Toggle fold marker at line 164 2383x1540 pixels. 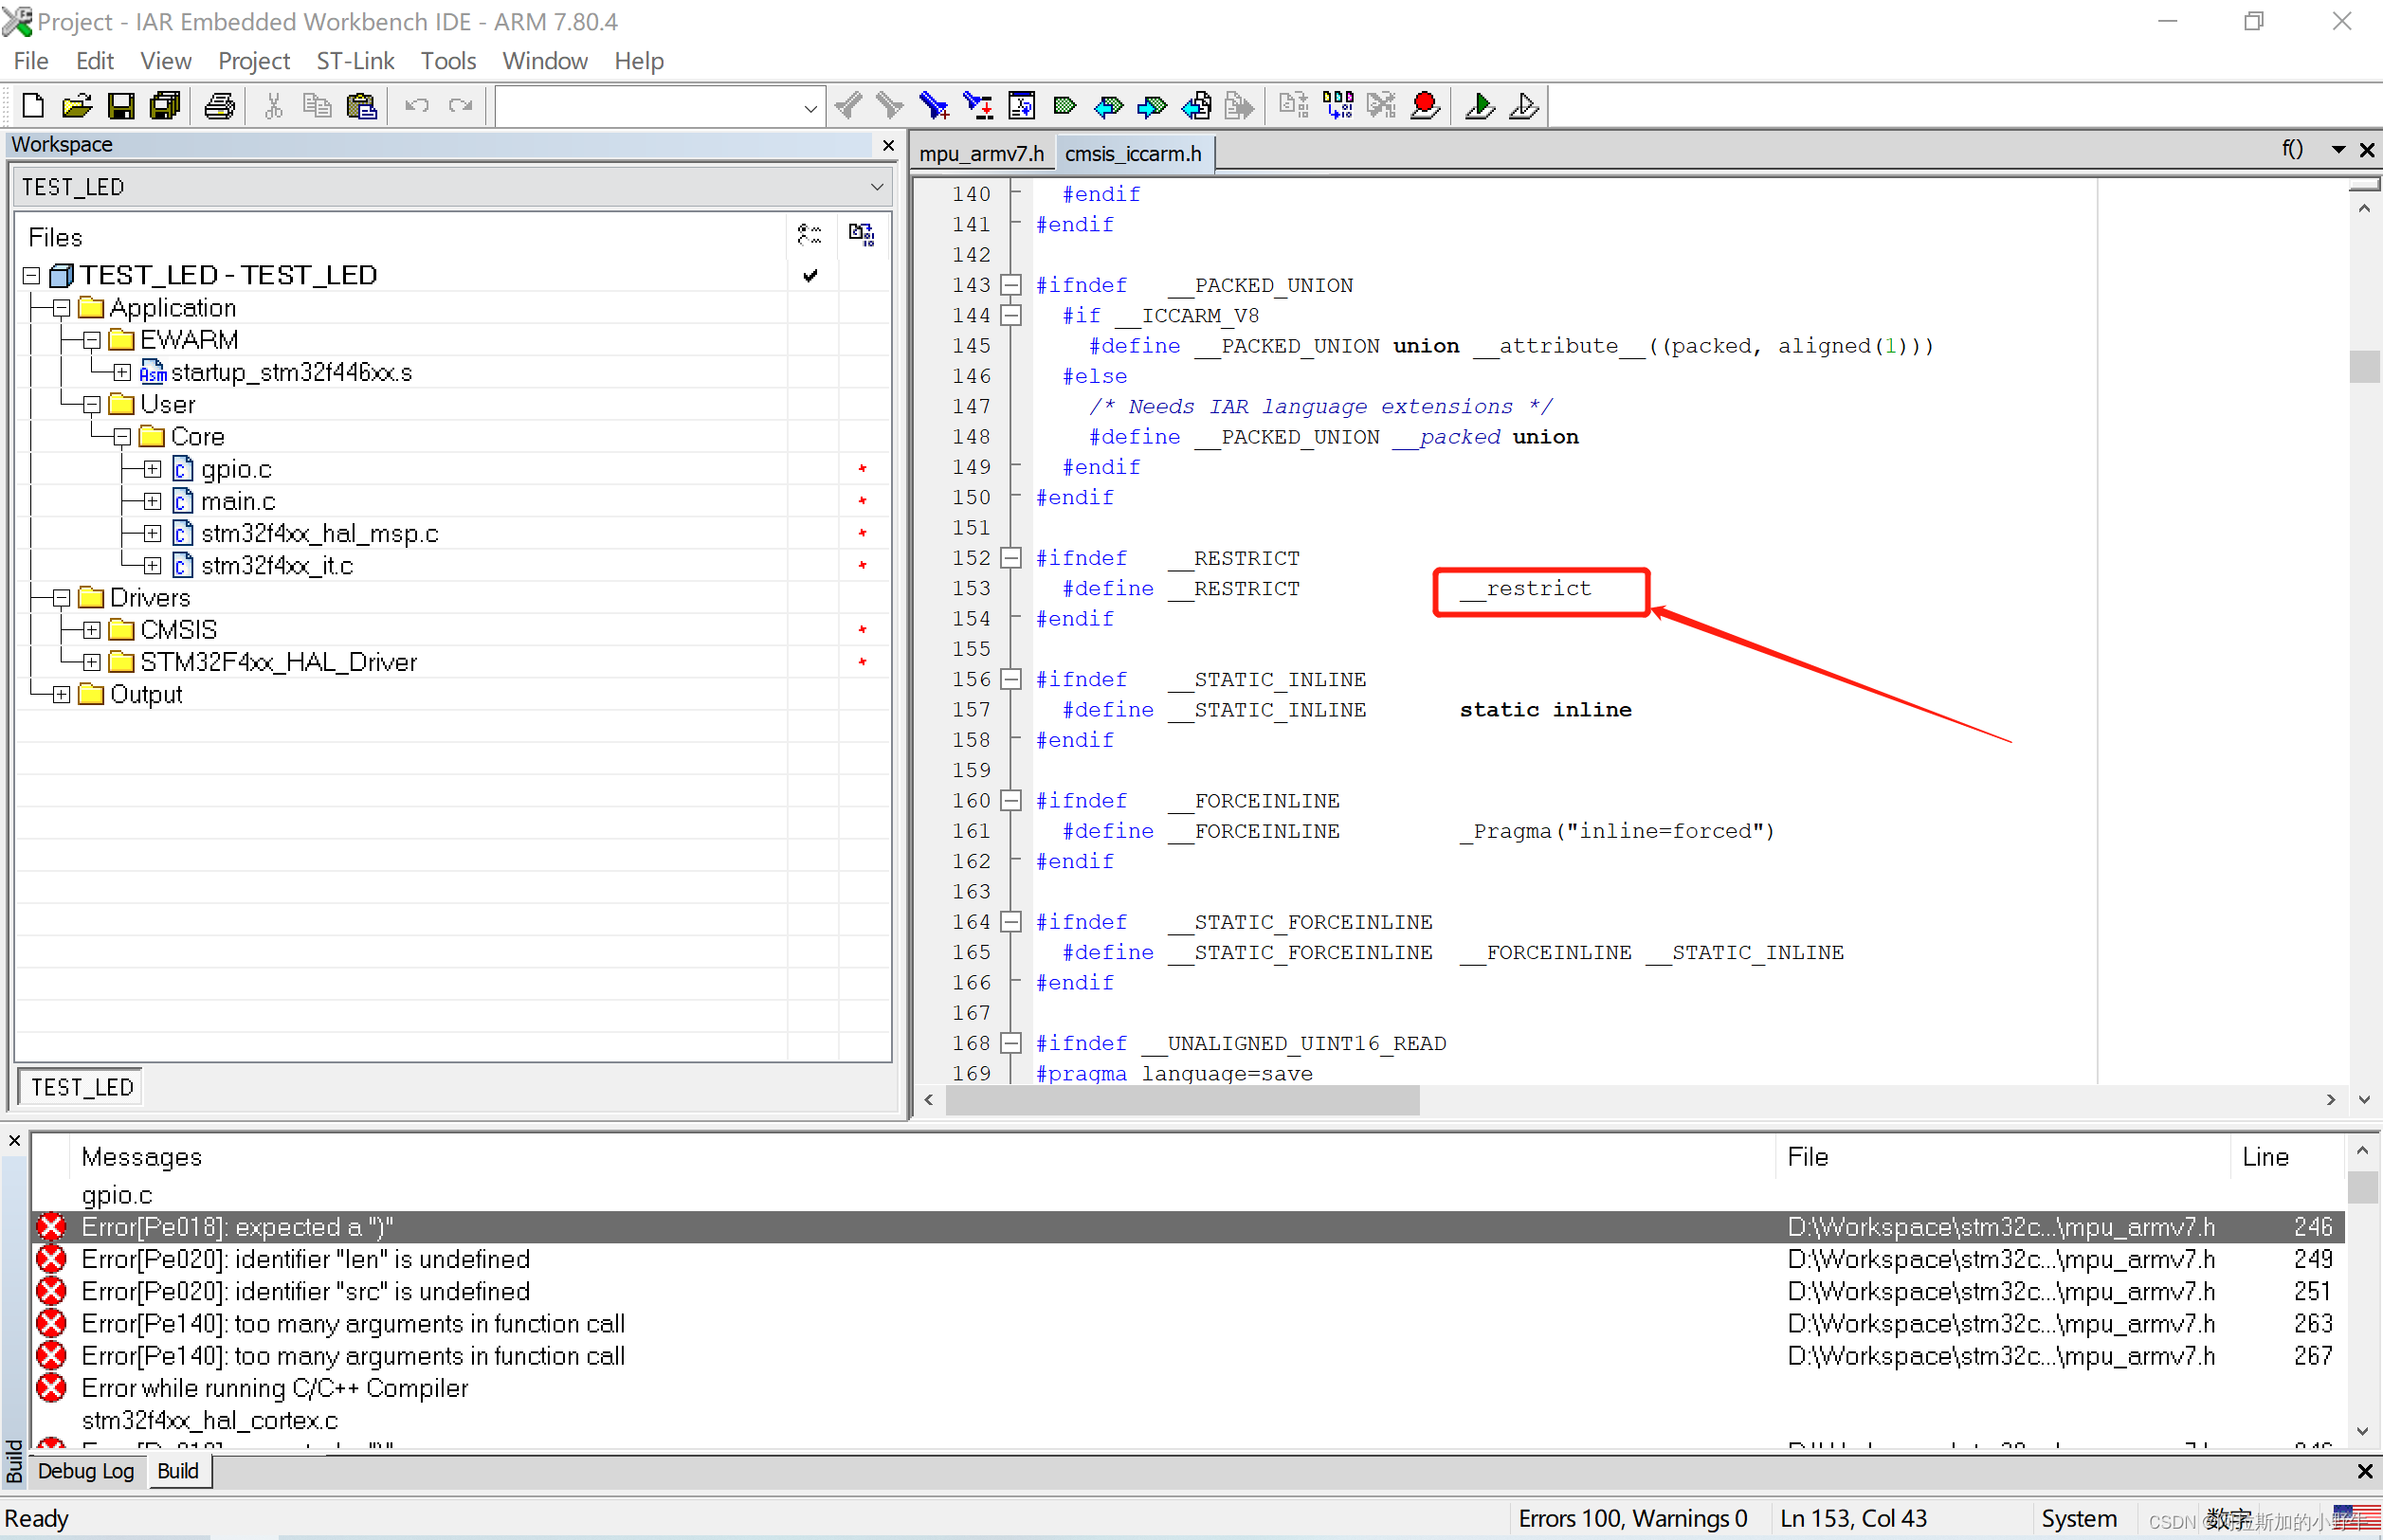[1011, 922]
